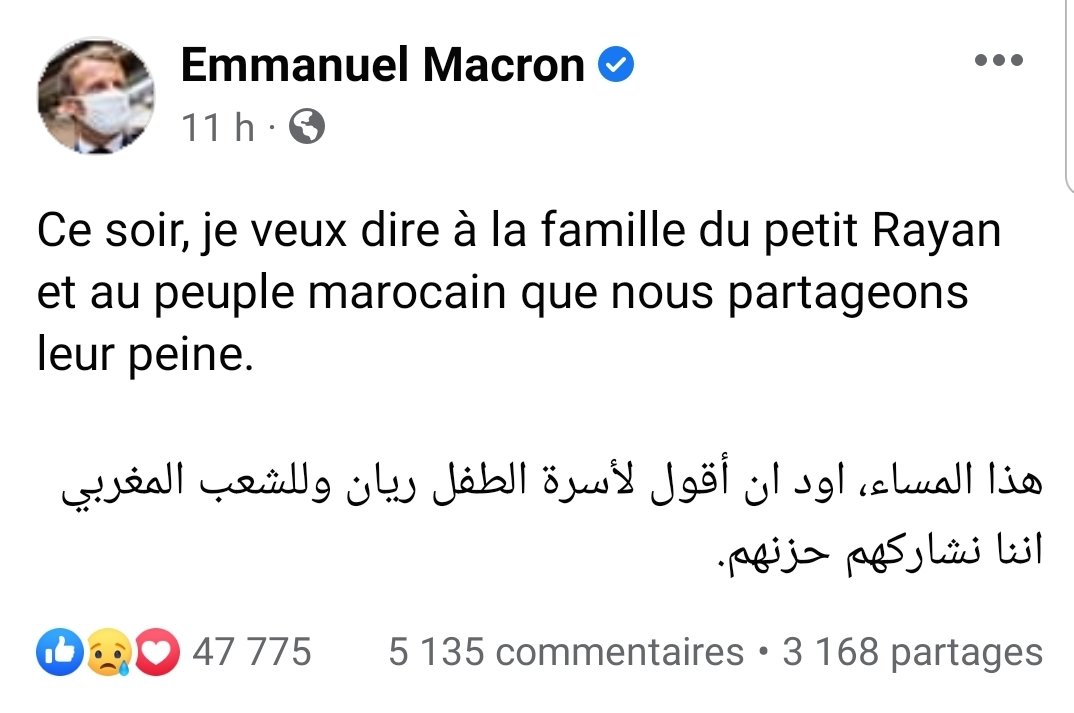The image size is (1074, 713).
Task: Open the Emmanuel Macron profile name link
Action: [x=382, y=66]
